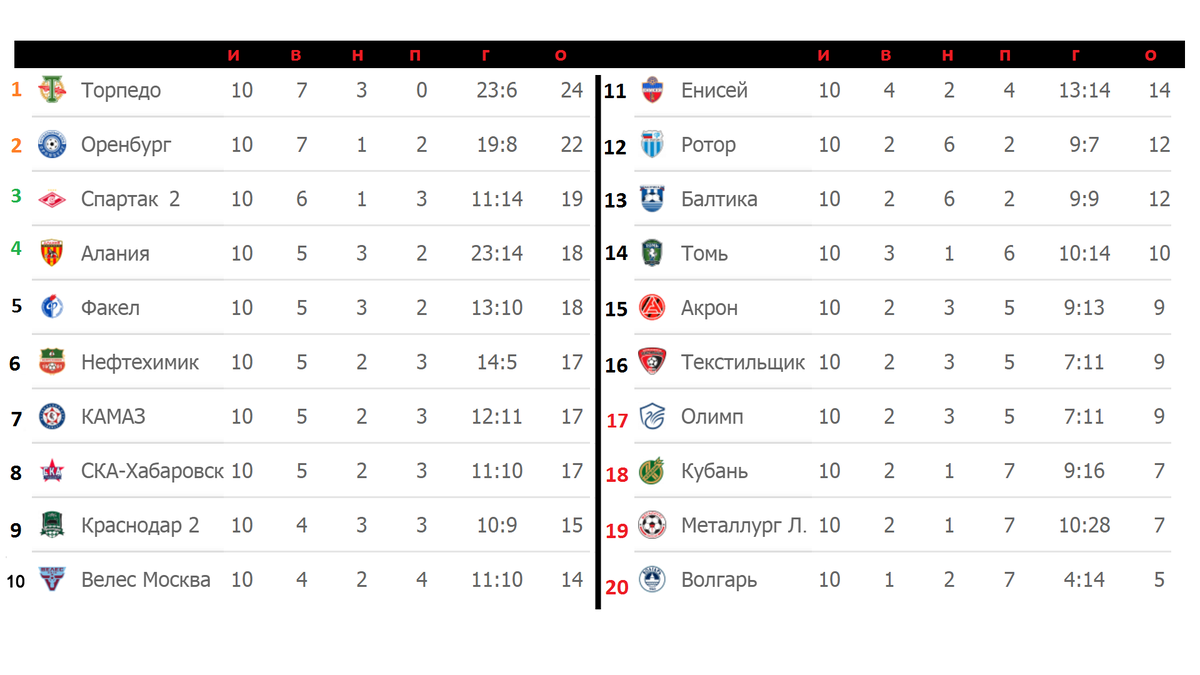Click the Оренбург club crest

52,145
